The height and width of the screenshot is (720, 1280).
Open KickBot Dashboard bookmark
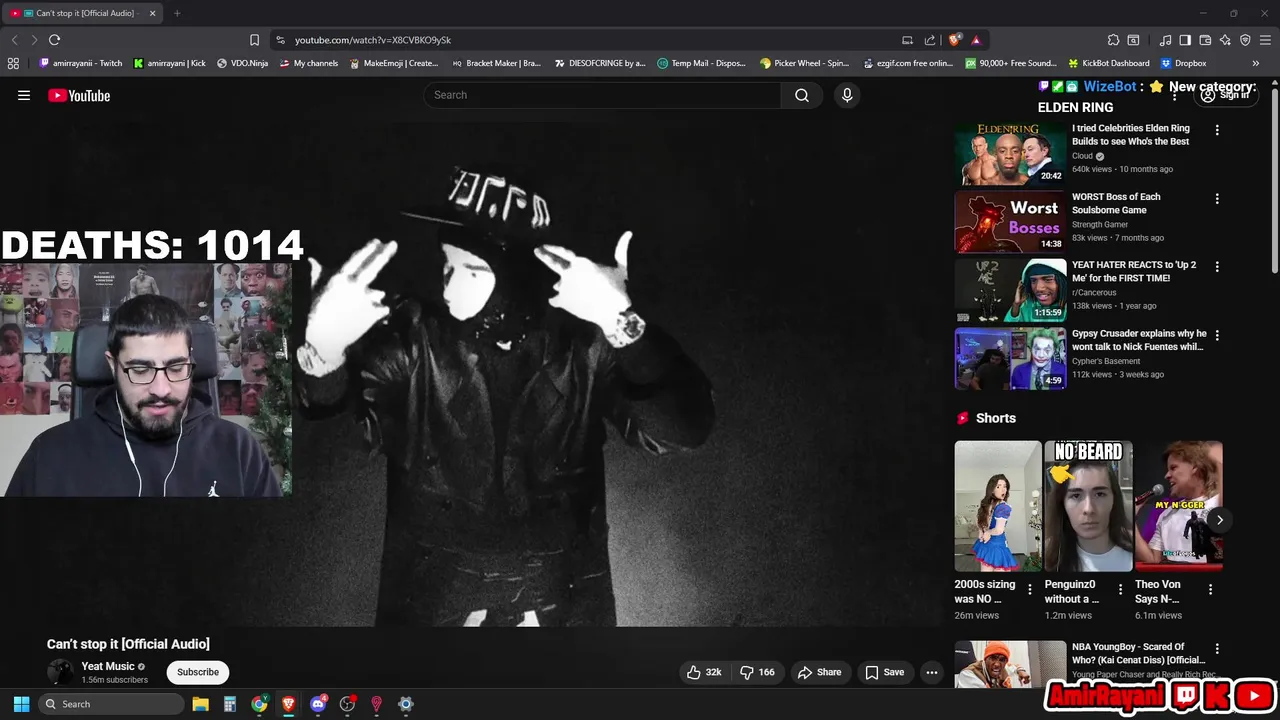(1109, 63)
